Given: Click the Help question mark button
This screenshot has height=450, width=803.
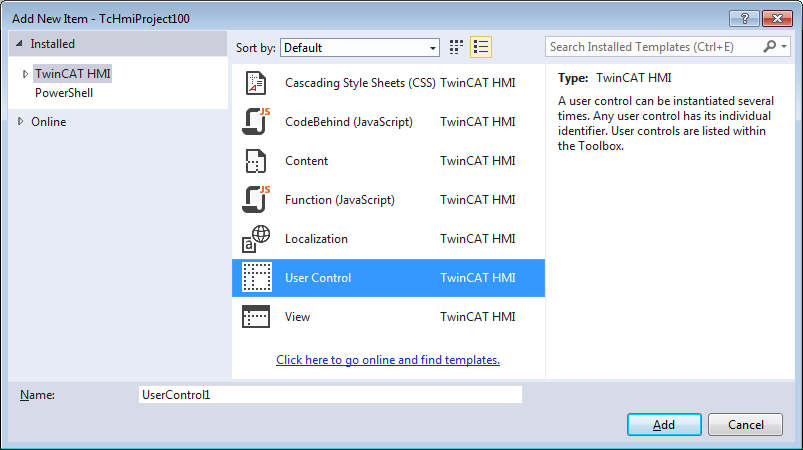Looking at the screenshot, I should click(x=745, y=19).
